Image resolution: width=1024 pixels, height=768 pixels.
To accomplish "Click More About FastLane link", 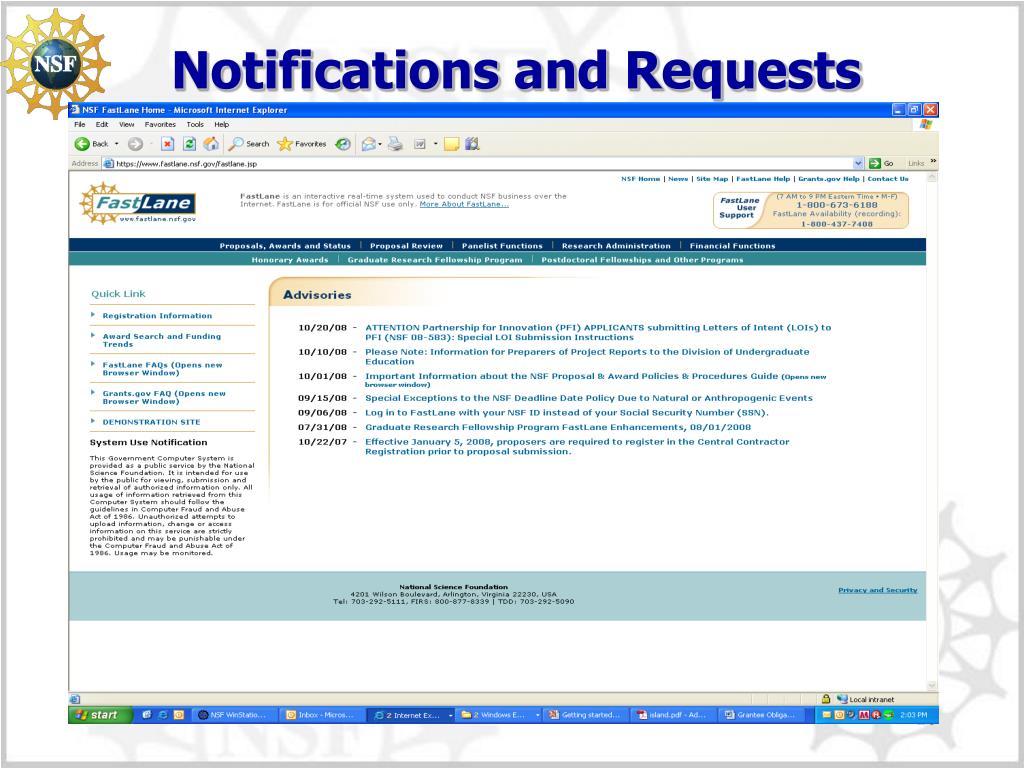I will [464, 204].
